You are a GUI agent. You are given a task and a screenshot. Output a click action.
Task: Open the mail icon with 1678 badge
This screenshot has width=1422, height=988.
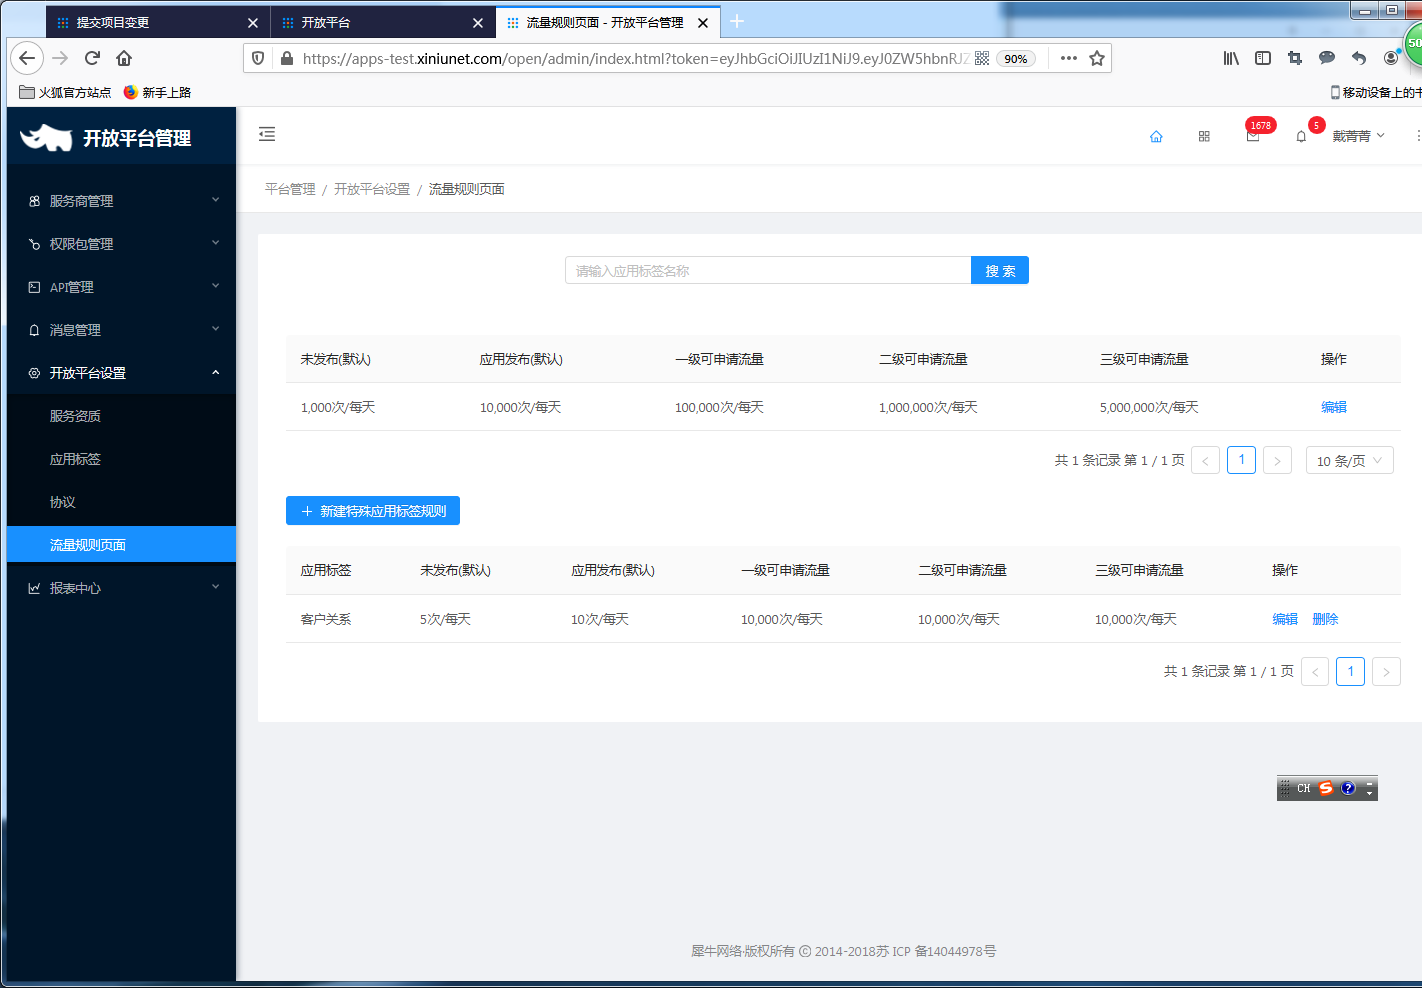(x=1253, y=136)
